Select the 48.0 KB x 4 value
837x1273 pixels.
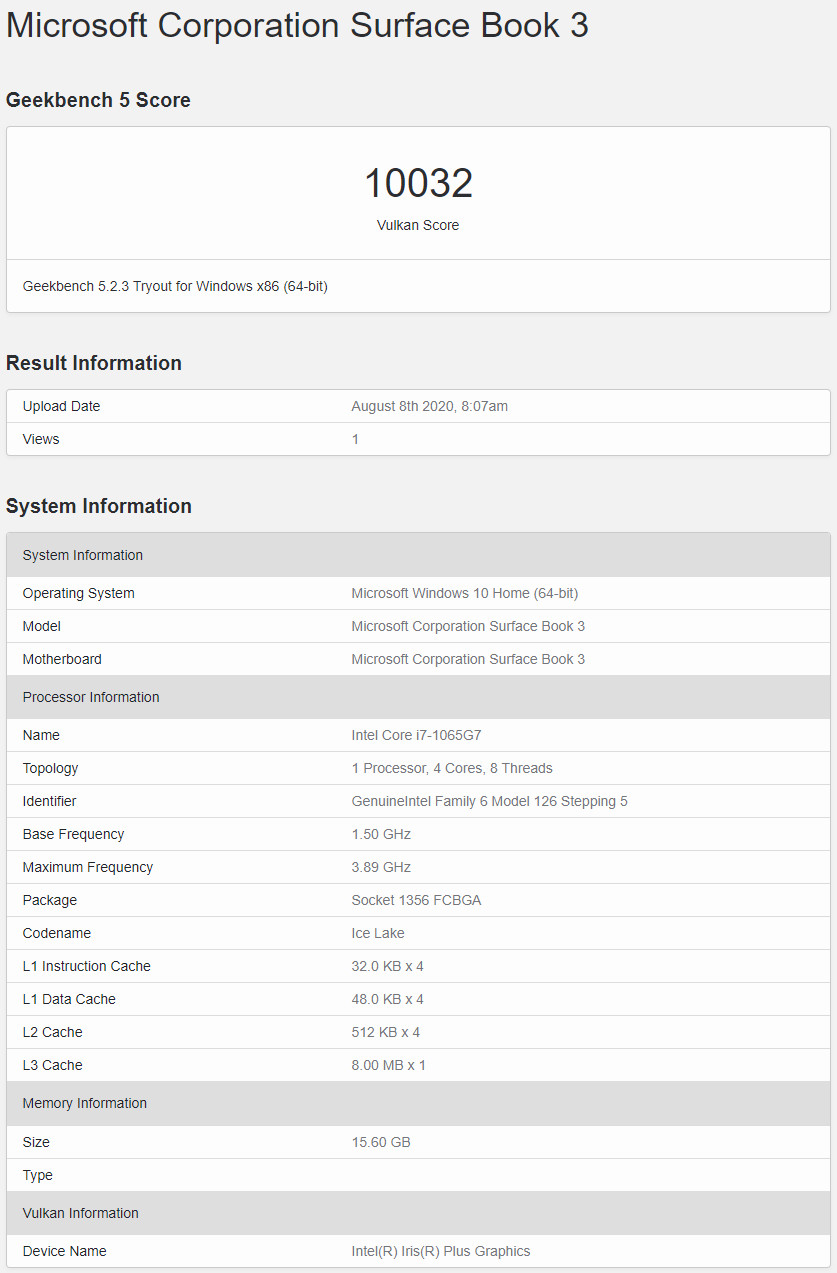point(388,999)
